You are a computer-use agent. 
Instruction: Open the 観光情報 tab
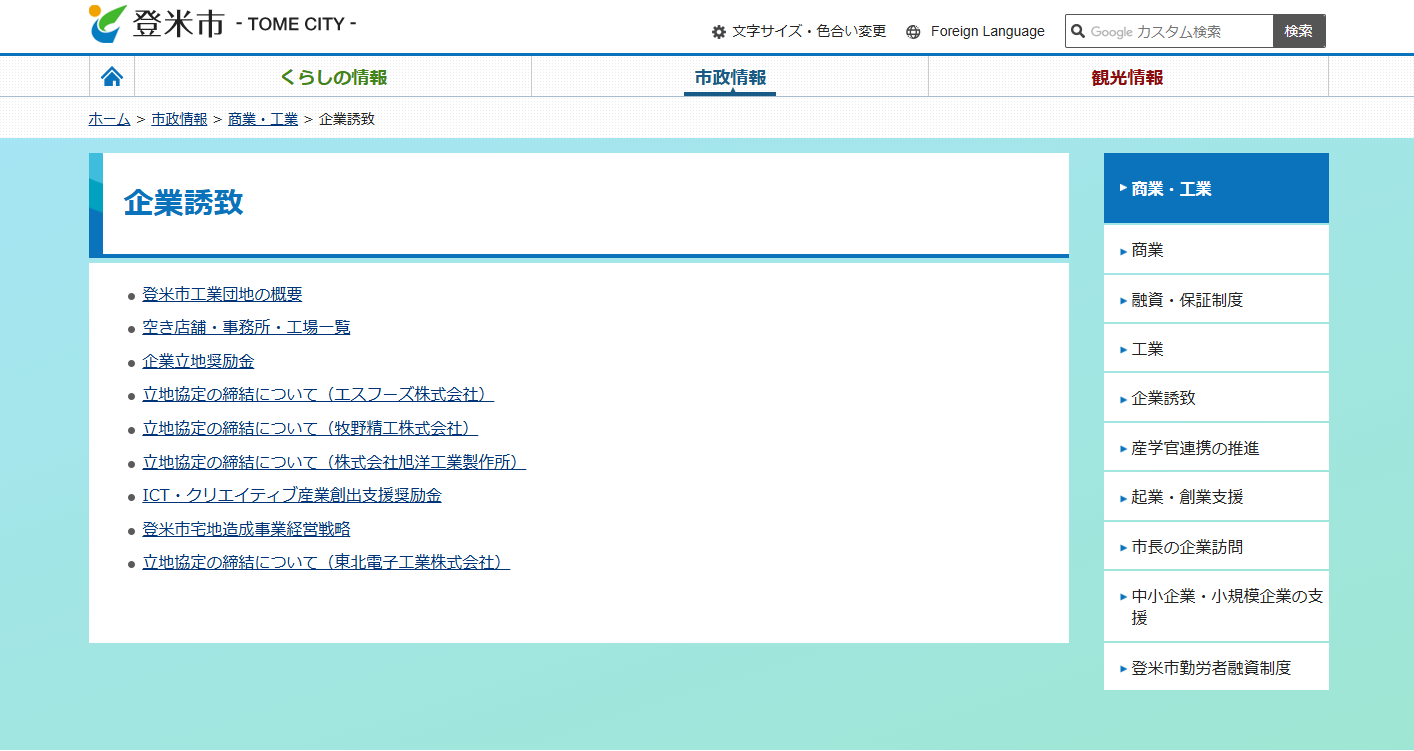click(x=1128, y=77)
